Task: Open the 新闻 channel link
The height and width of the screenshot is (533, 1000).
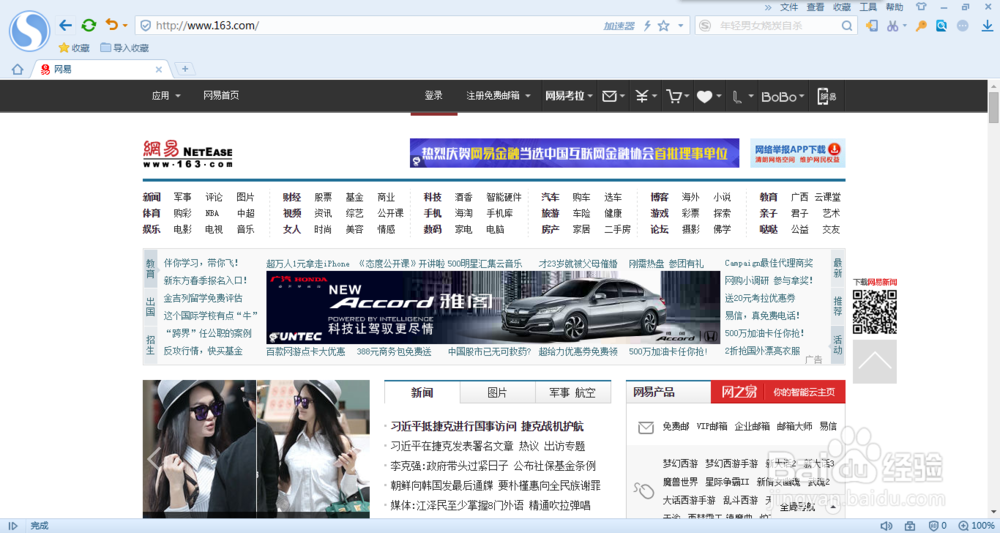Action: tap(152, 197)
